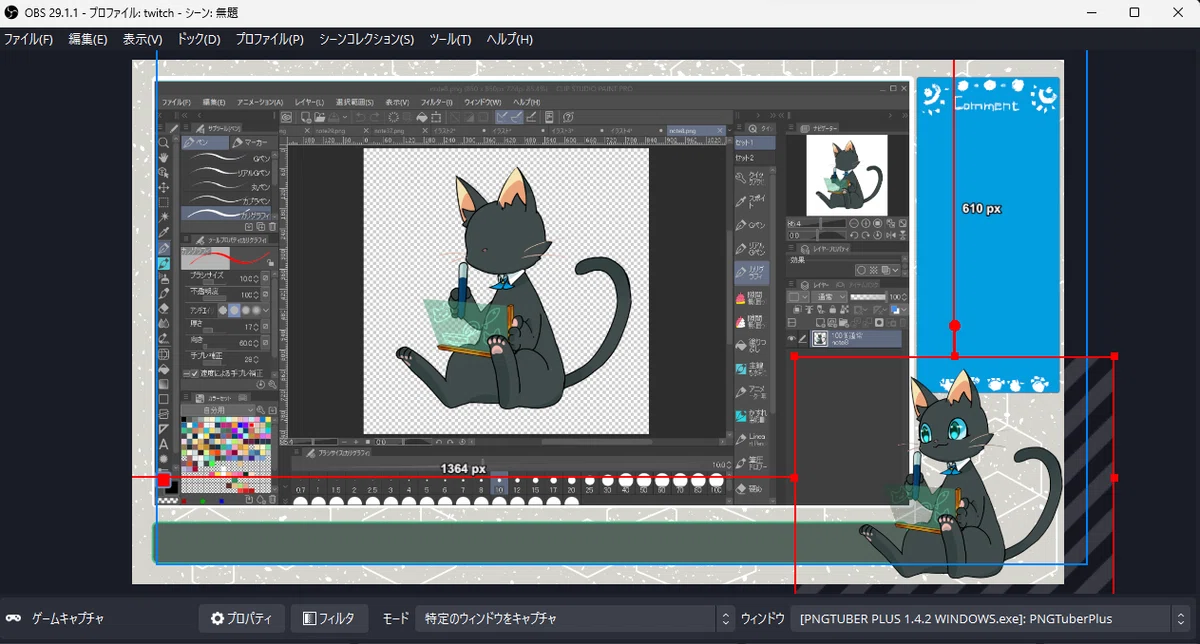Viewport: 1200px width, 644px height.
Task: Open the 表示(V) menu in OBS
Action: point(142,40)
